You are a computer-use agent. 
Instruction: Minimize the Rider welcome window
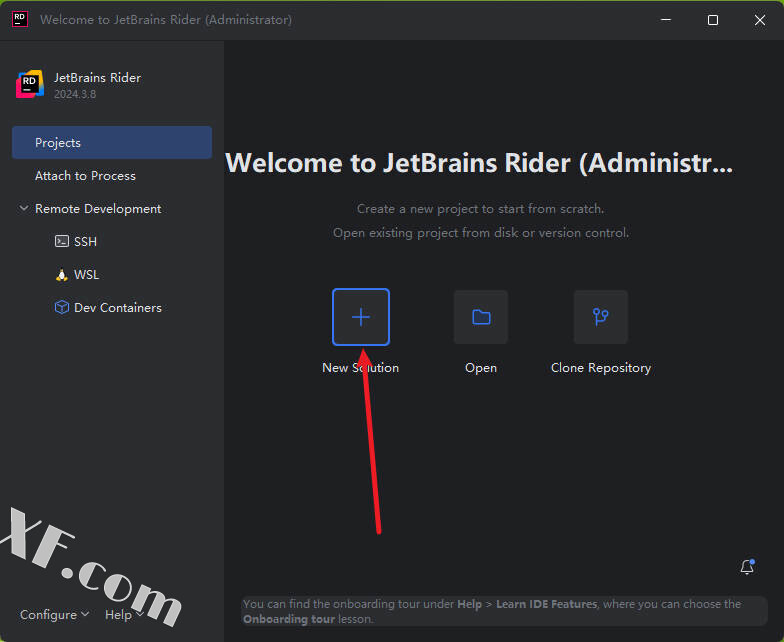coord(666,20)
